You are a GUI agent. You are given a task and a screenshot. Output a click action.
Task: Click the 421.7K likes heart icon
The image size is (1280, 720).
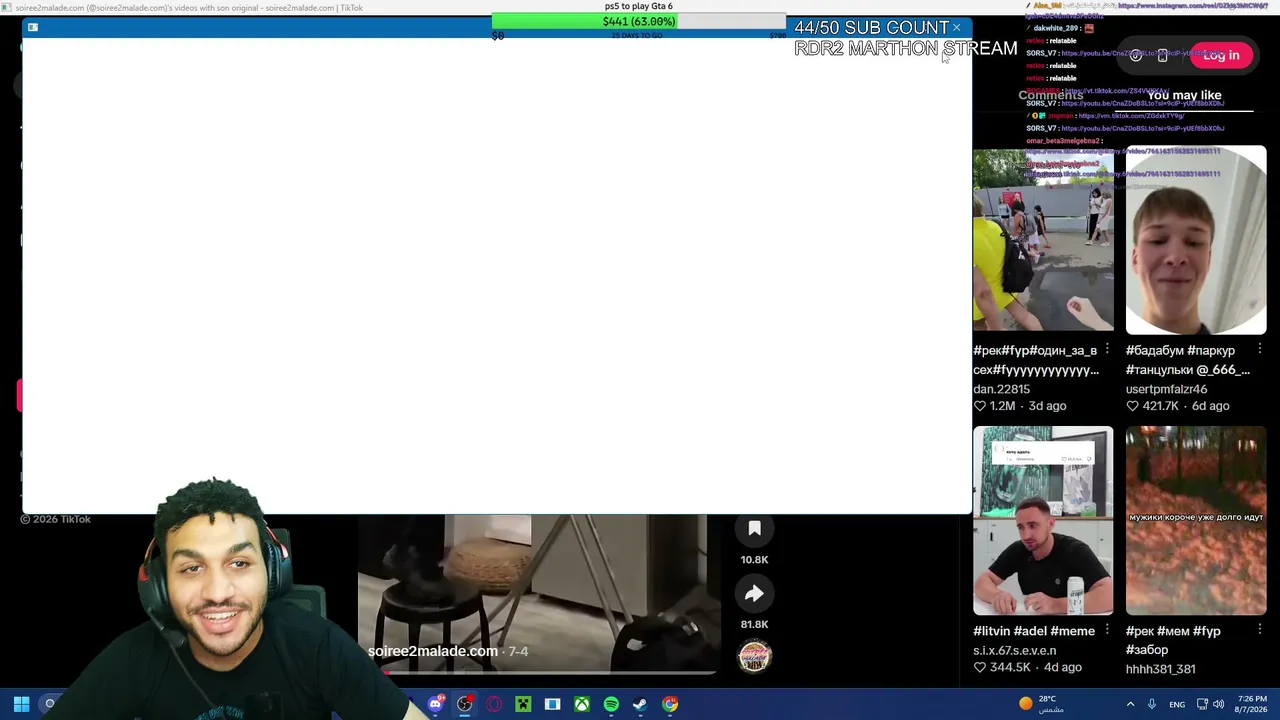pyautogui.click(x=1132, y=406)
